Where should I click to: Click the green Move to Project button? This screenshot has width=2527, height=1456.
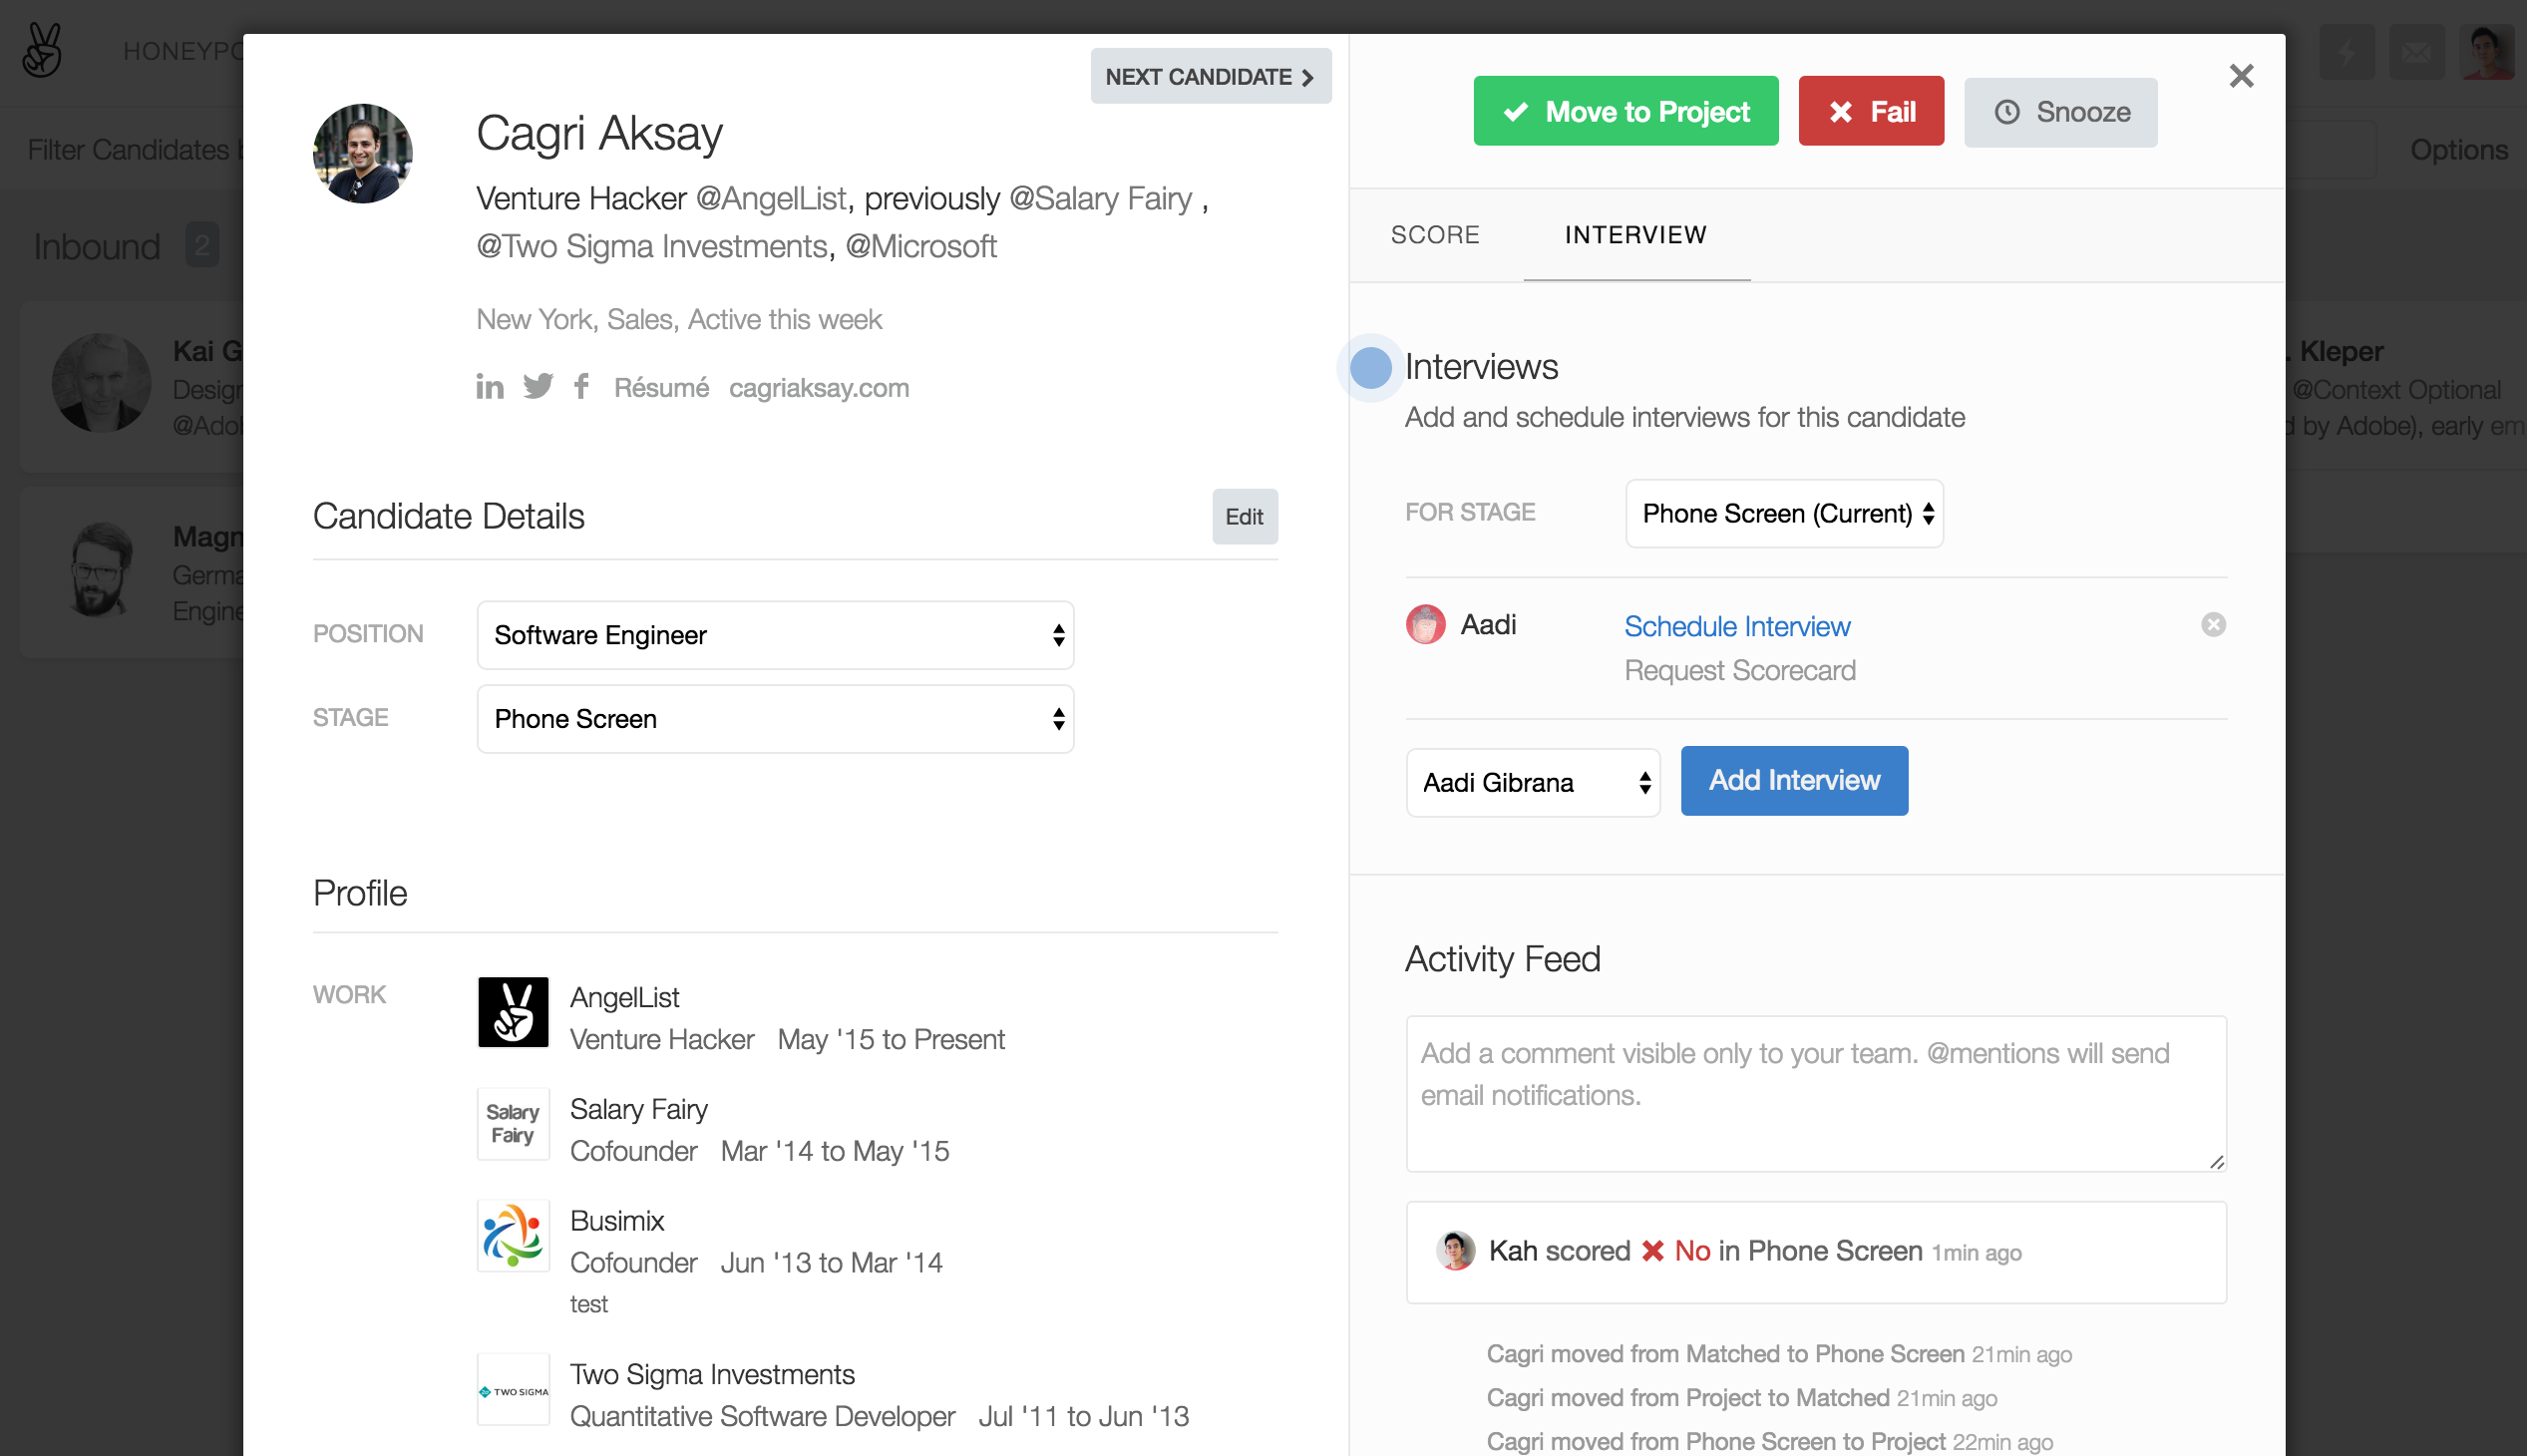click(x=1625, y=111)
